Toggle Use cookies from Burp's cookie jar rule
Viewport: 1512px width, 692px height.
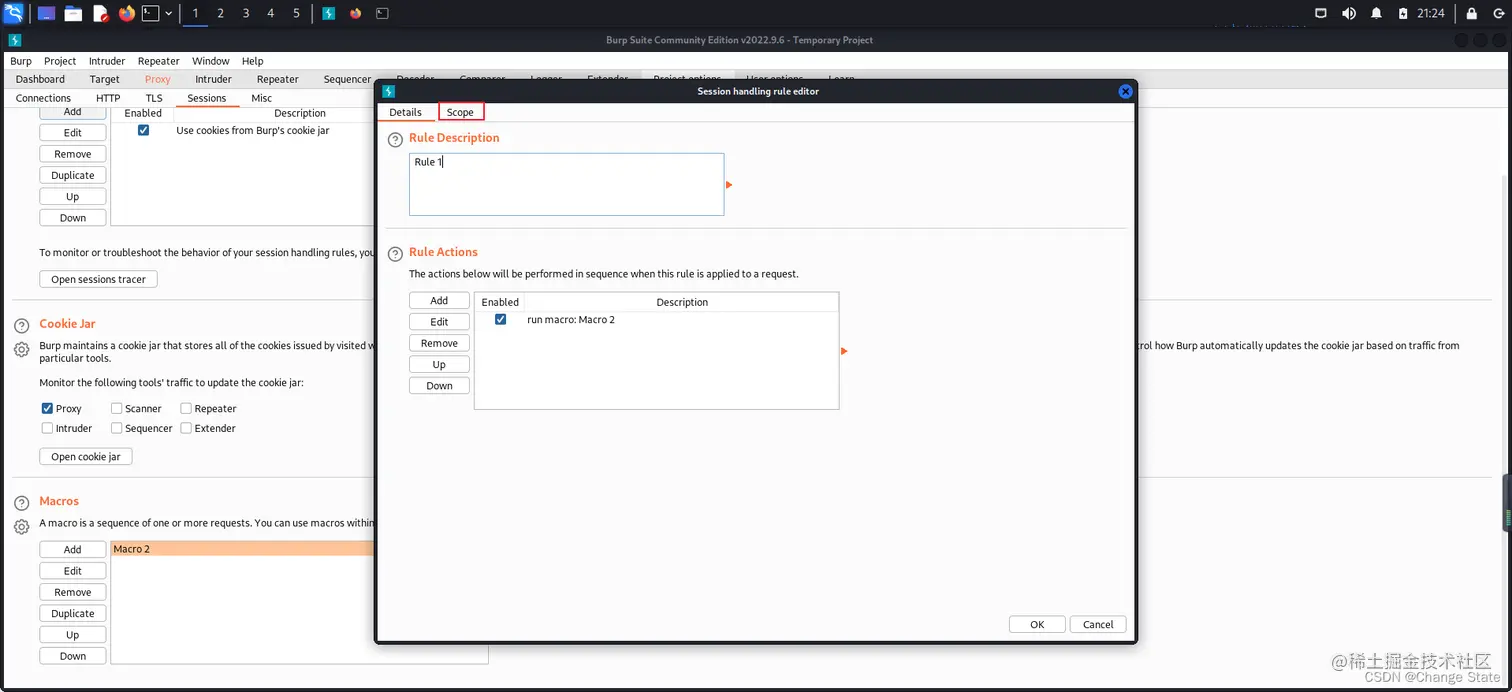tap(143, 130)
